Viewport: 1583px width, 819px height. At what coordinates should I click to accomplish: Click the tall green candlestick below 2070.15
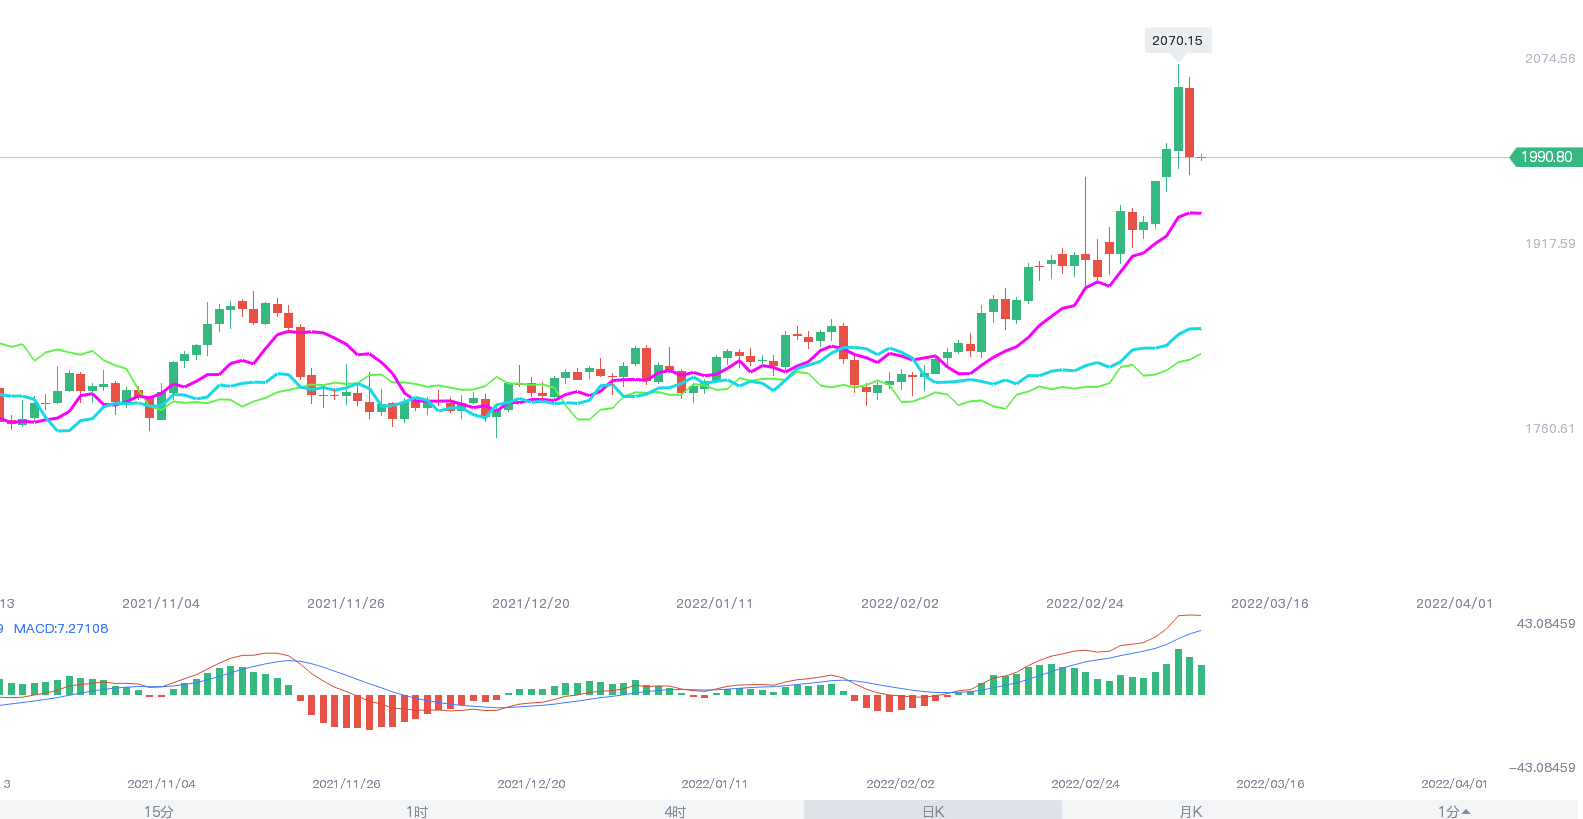1178,118
